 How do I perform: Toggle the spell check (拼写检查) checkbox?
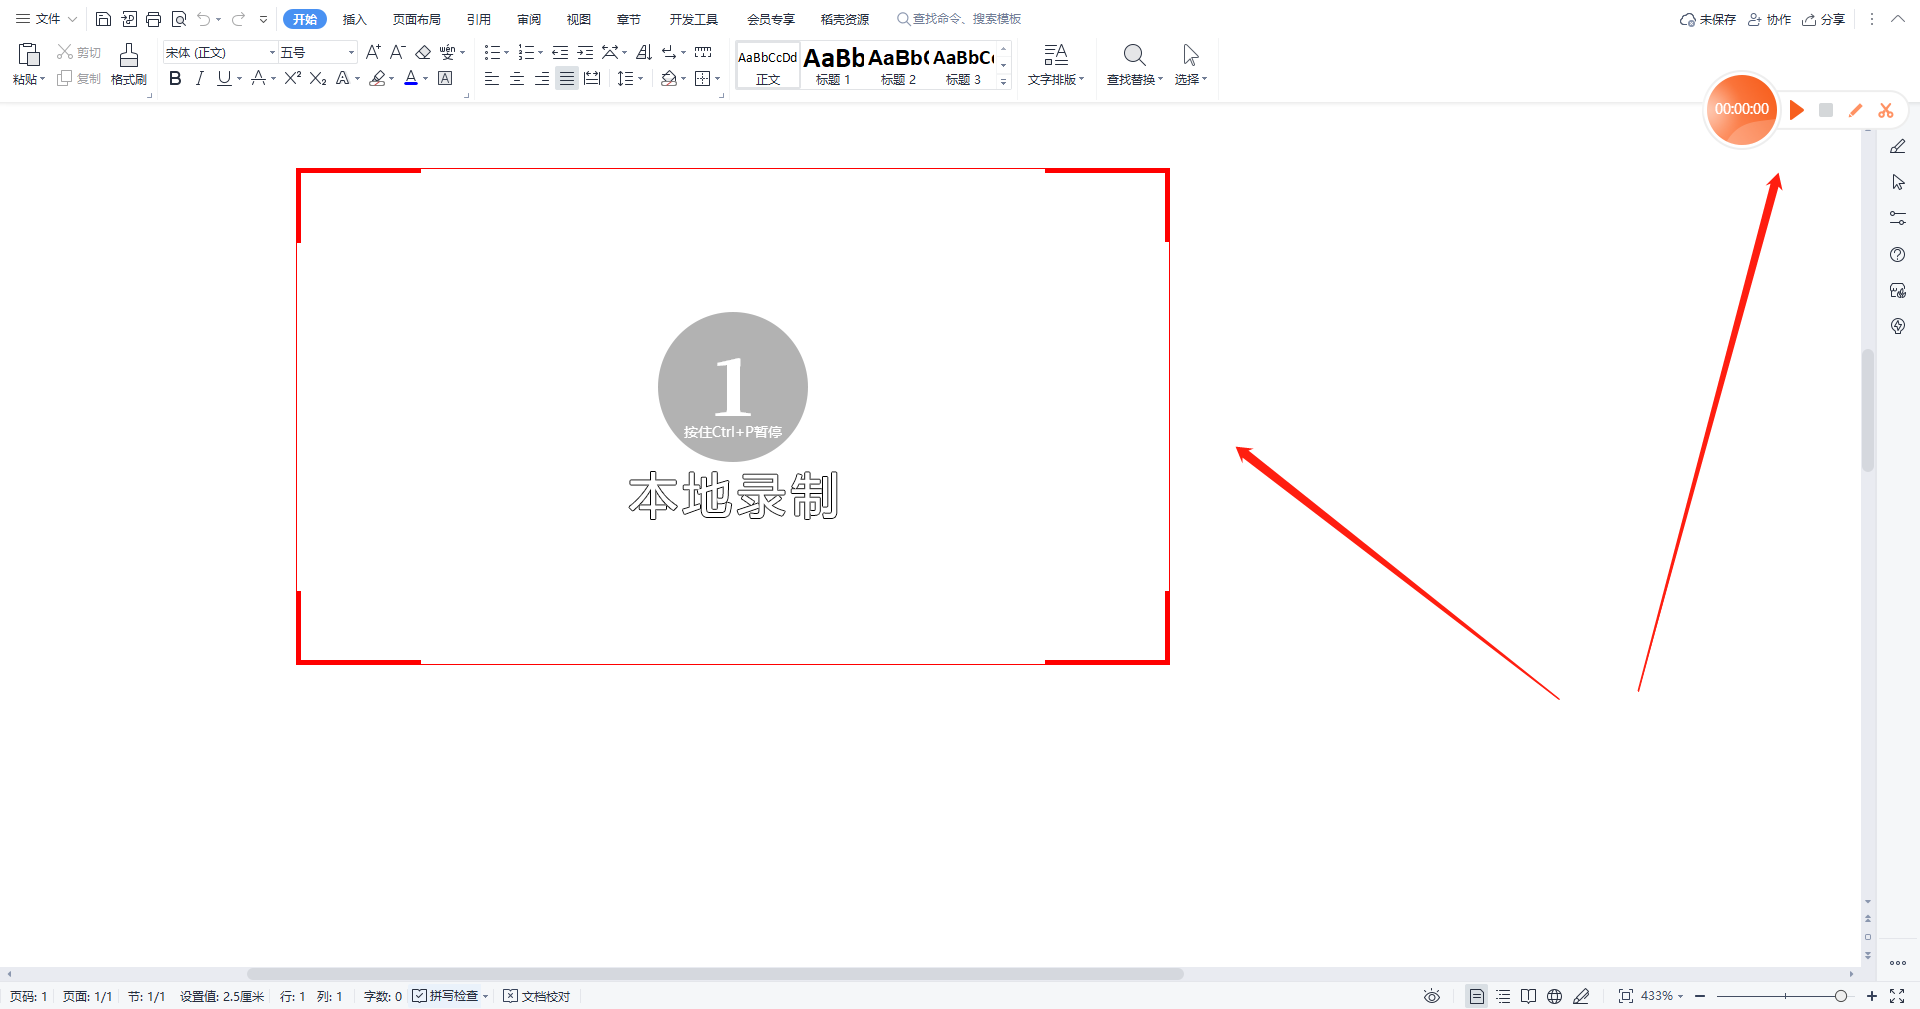coord(420,996)
